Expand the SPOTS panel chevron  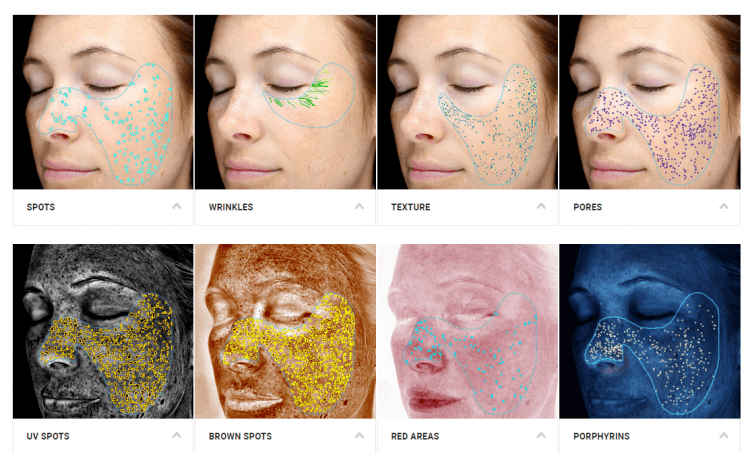177,206
